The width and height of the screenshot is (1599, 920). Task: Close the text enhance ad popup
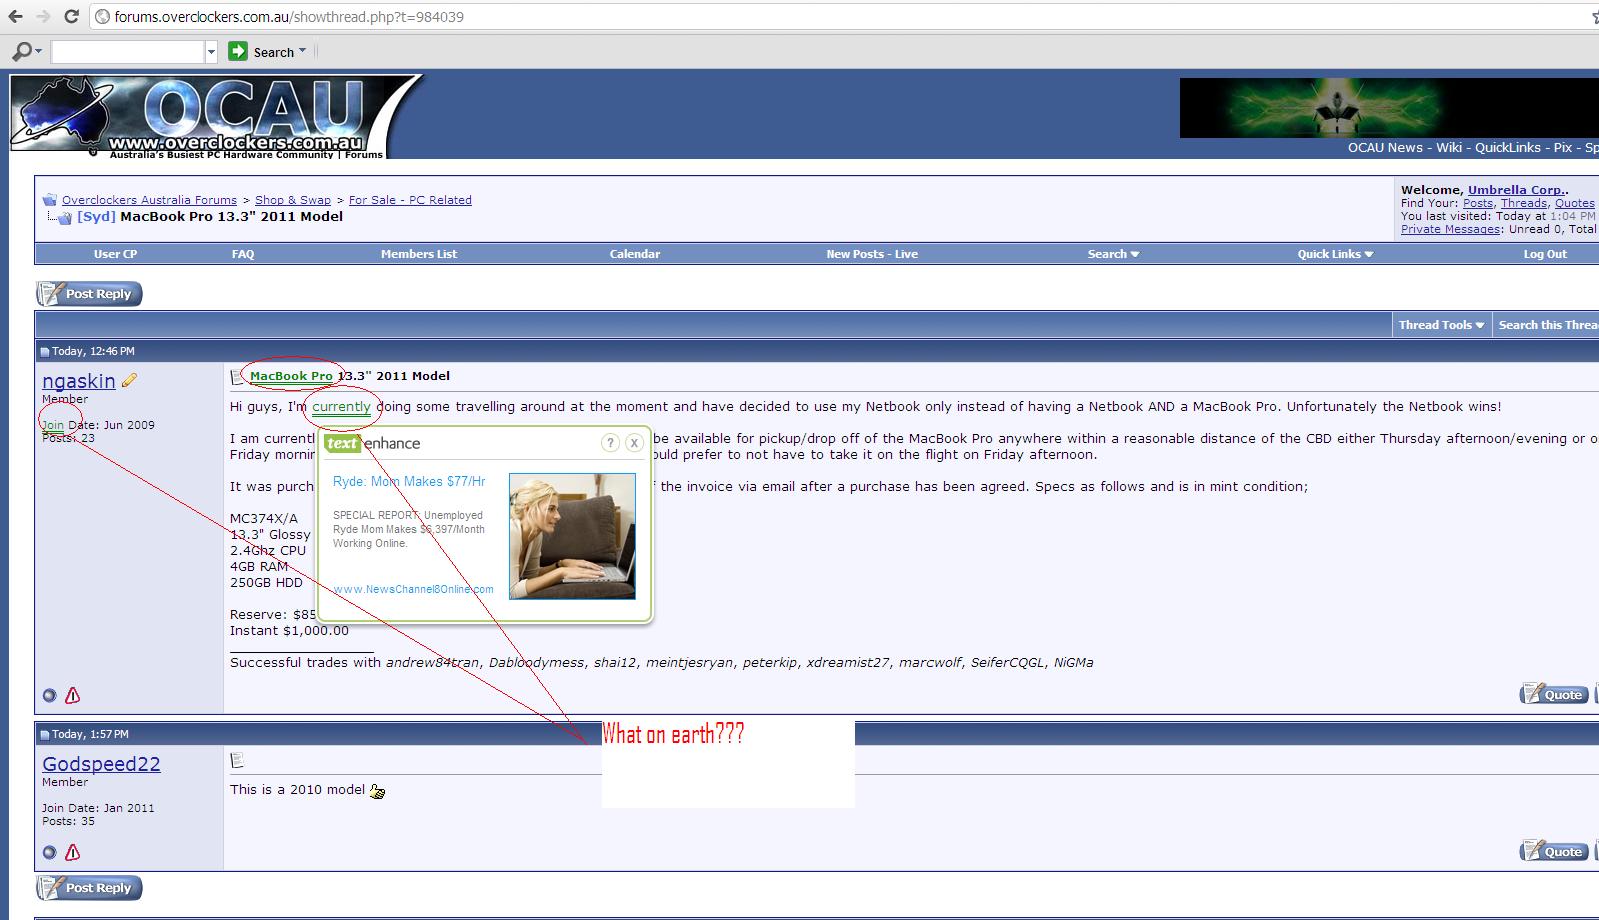point(634,442)
